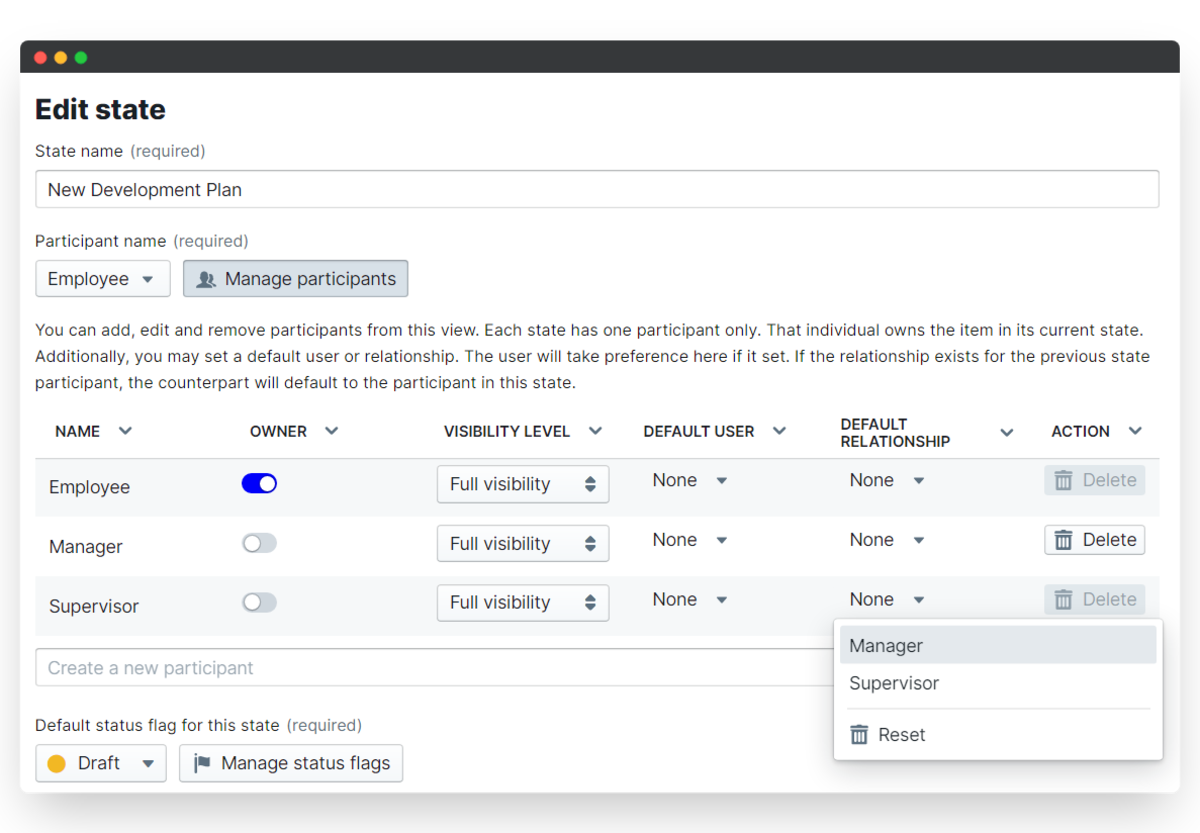Click disabled Delete in Employee row

(x=1095, y=480)
